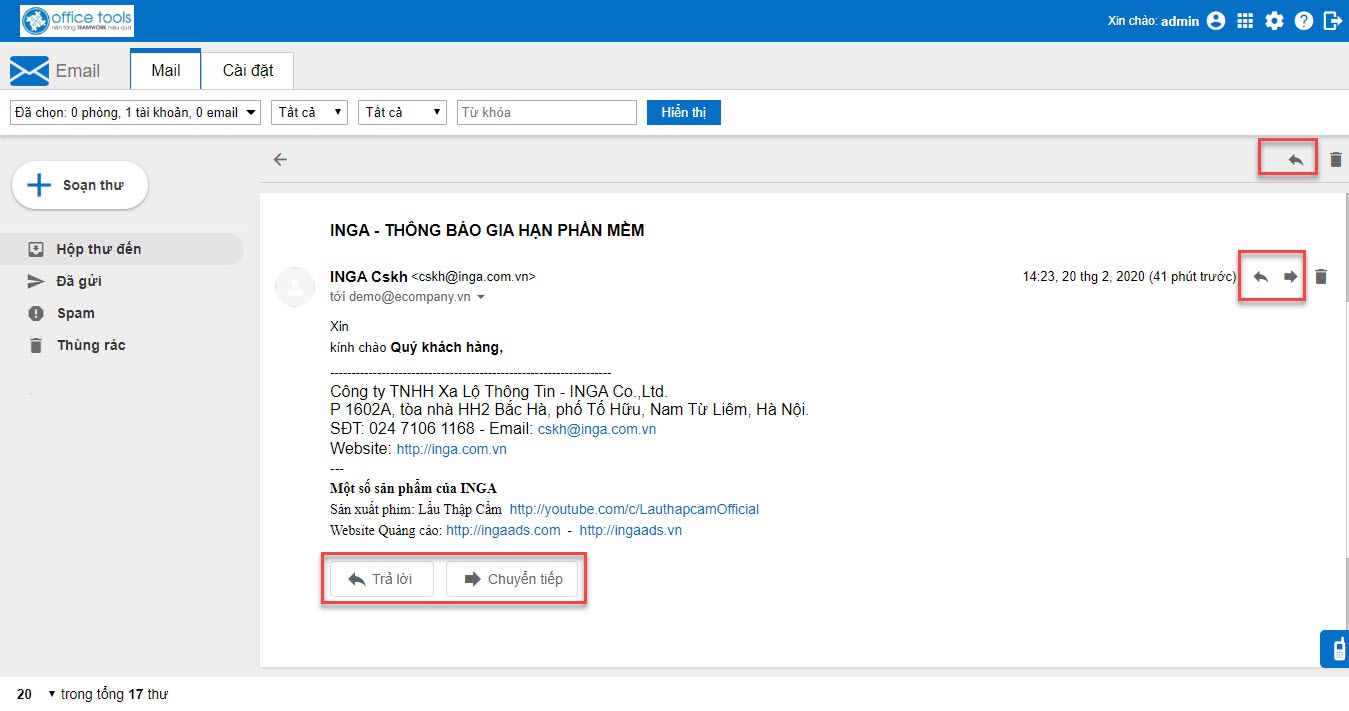Click the email subject 'INGA - THÔNG BÁO GIA HẠN PHẦN MỀM'
Screen dimensions: 1349x711
coord(487,230)
